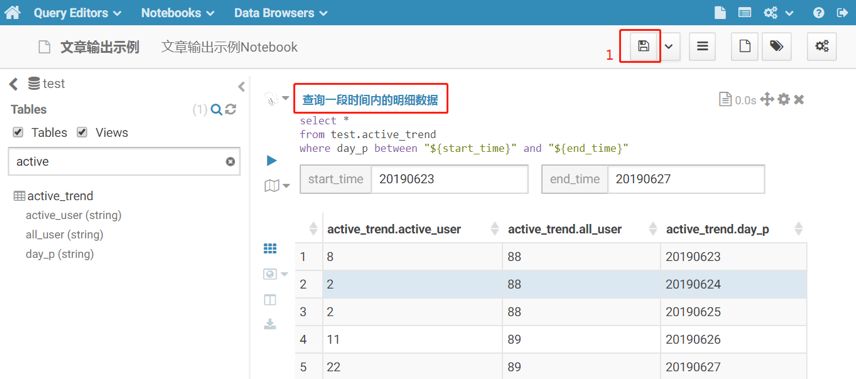This screenshot has width=856, height=379.
Task: Open the hamburger list menu button
Action: click(x=703, y=46)
